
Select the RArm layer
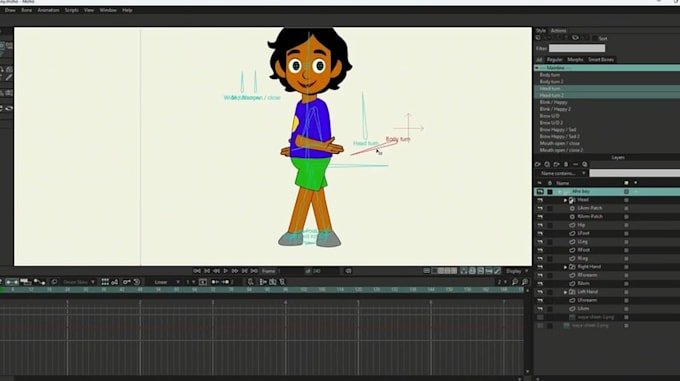point(583,283)
